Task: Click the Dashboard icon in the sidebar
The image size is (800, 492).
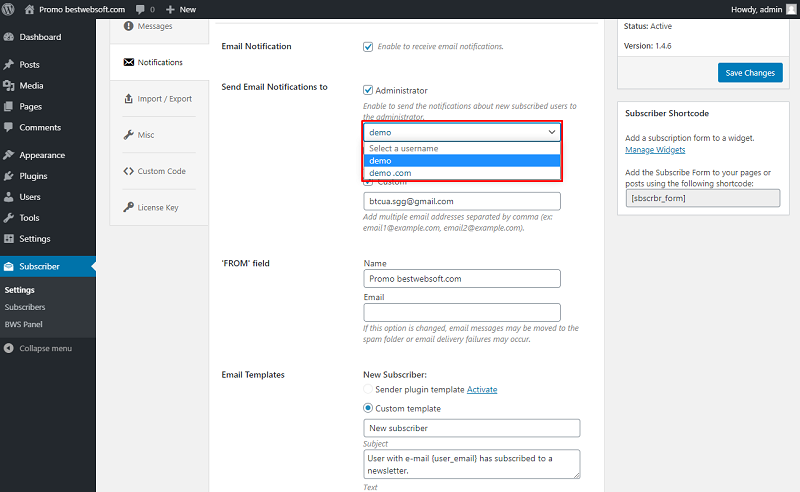Action: (9, 37)
